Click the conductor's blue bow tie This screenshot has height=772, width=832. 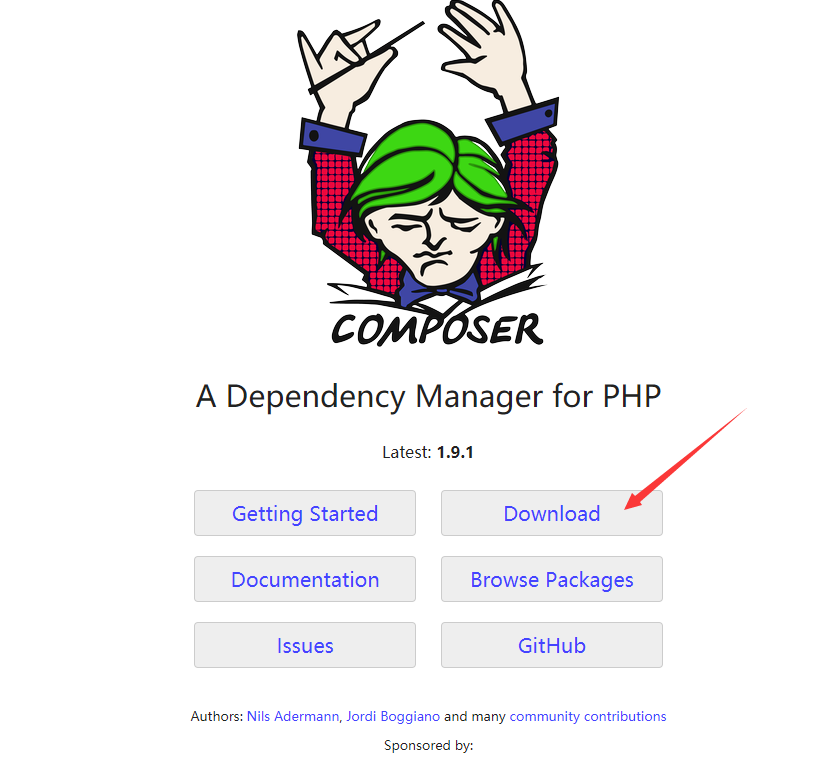pos(439,290)
